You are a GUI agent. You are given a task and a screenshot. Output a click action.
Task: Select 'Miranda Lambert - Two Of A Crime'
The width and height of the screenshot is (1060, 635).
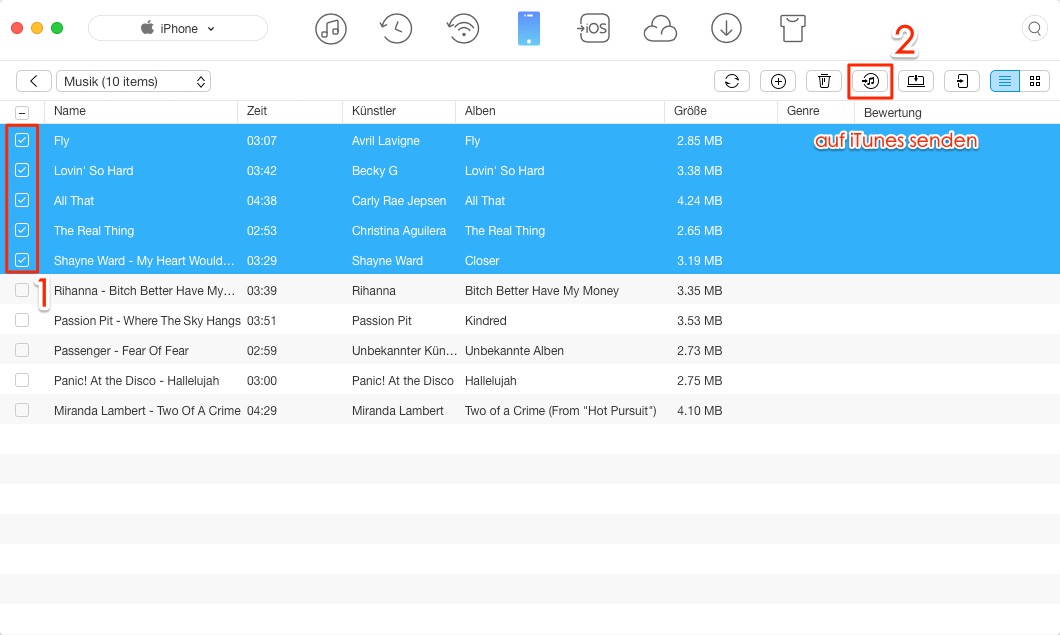[147, 410]
